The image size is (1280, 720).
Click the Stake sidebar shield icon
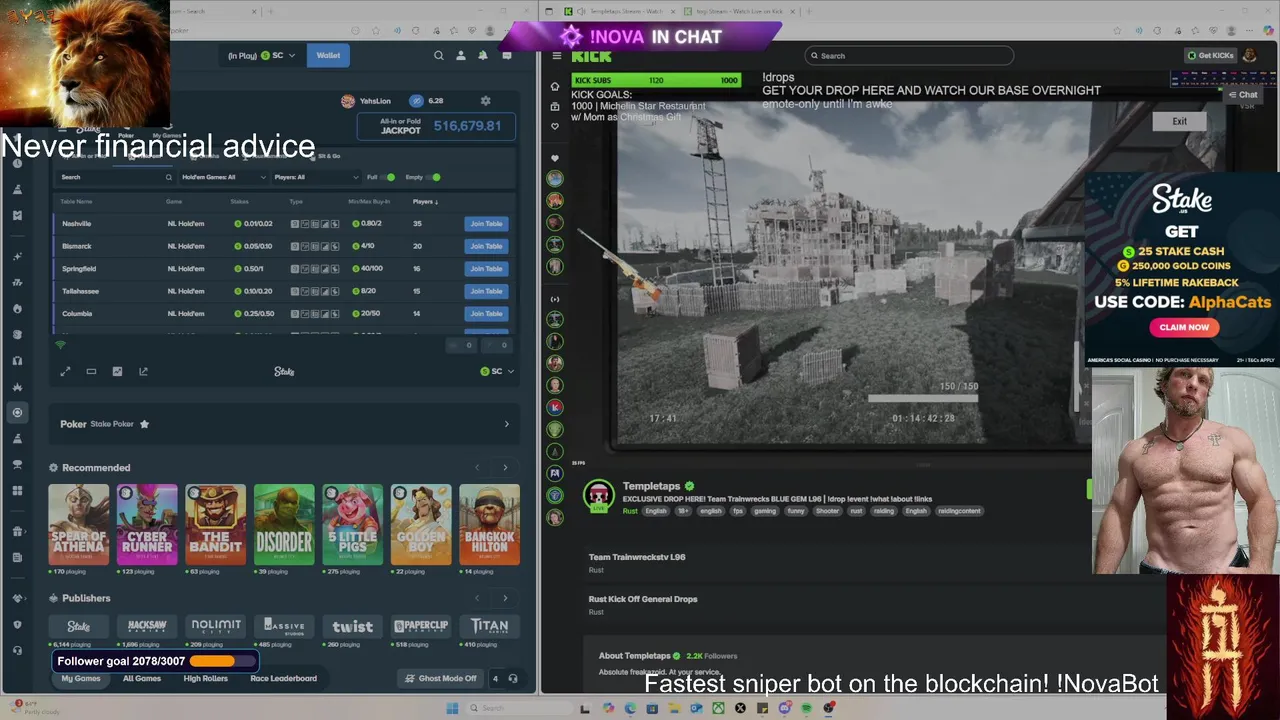[17, 624]
